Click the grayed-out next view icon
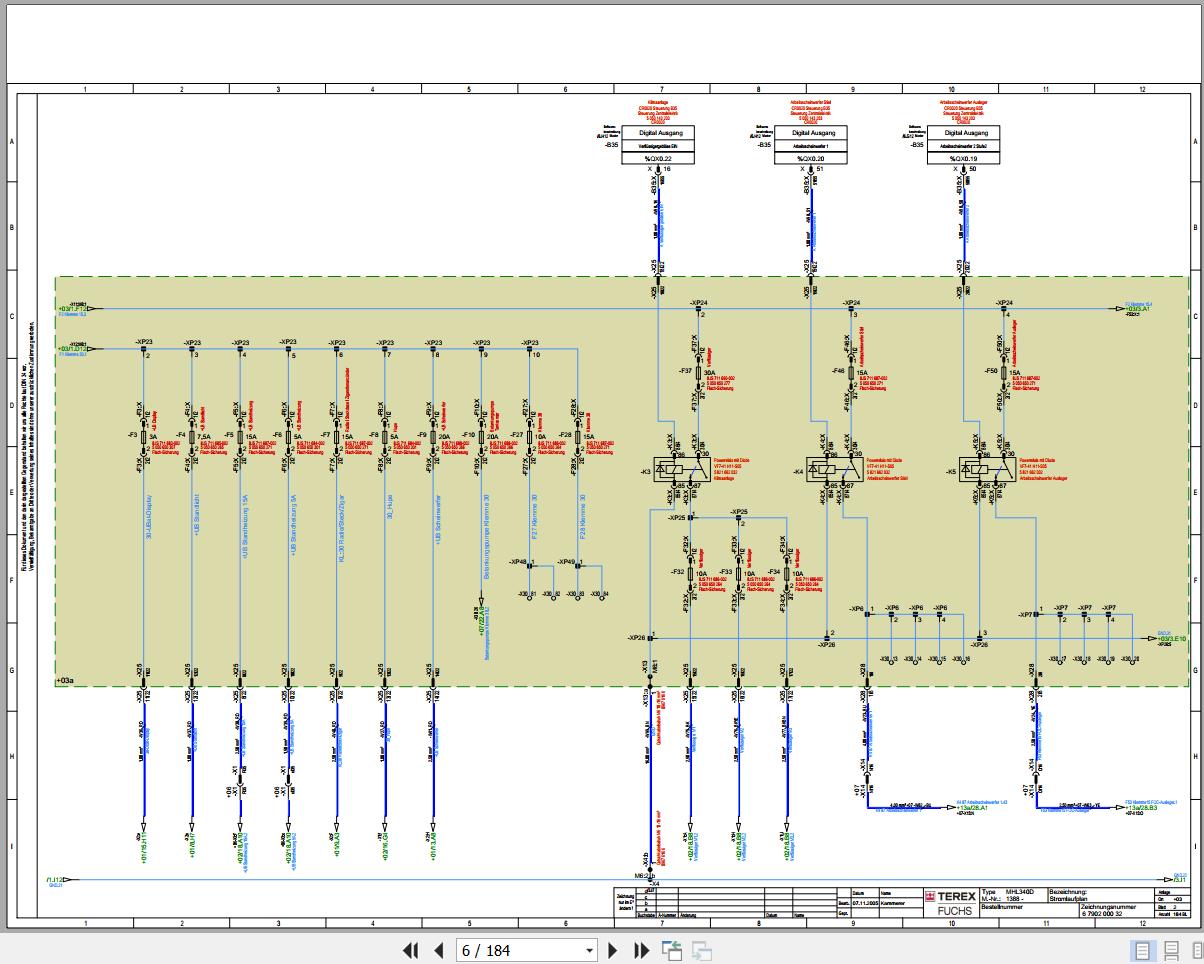 pyautogui.click(x=702, y=950)
